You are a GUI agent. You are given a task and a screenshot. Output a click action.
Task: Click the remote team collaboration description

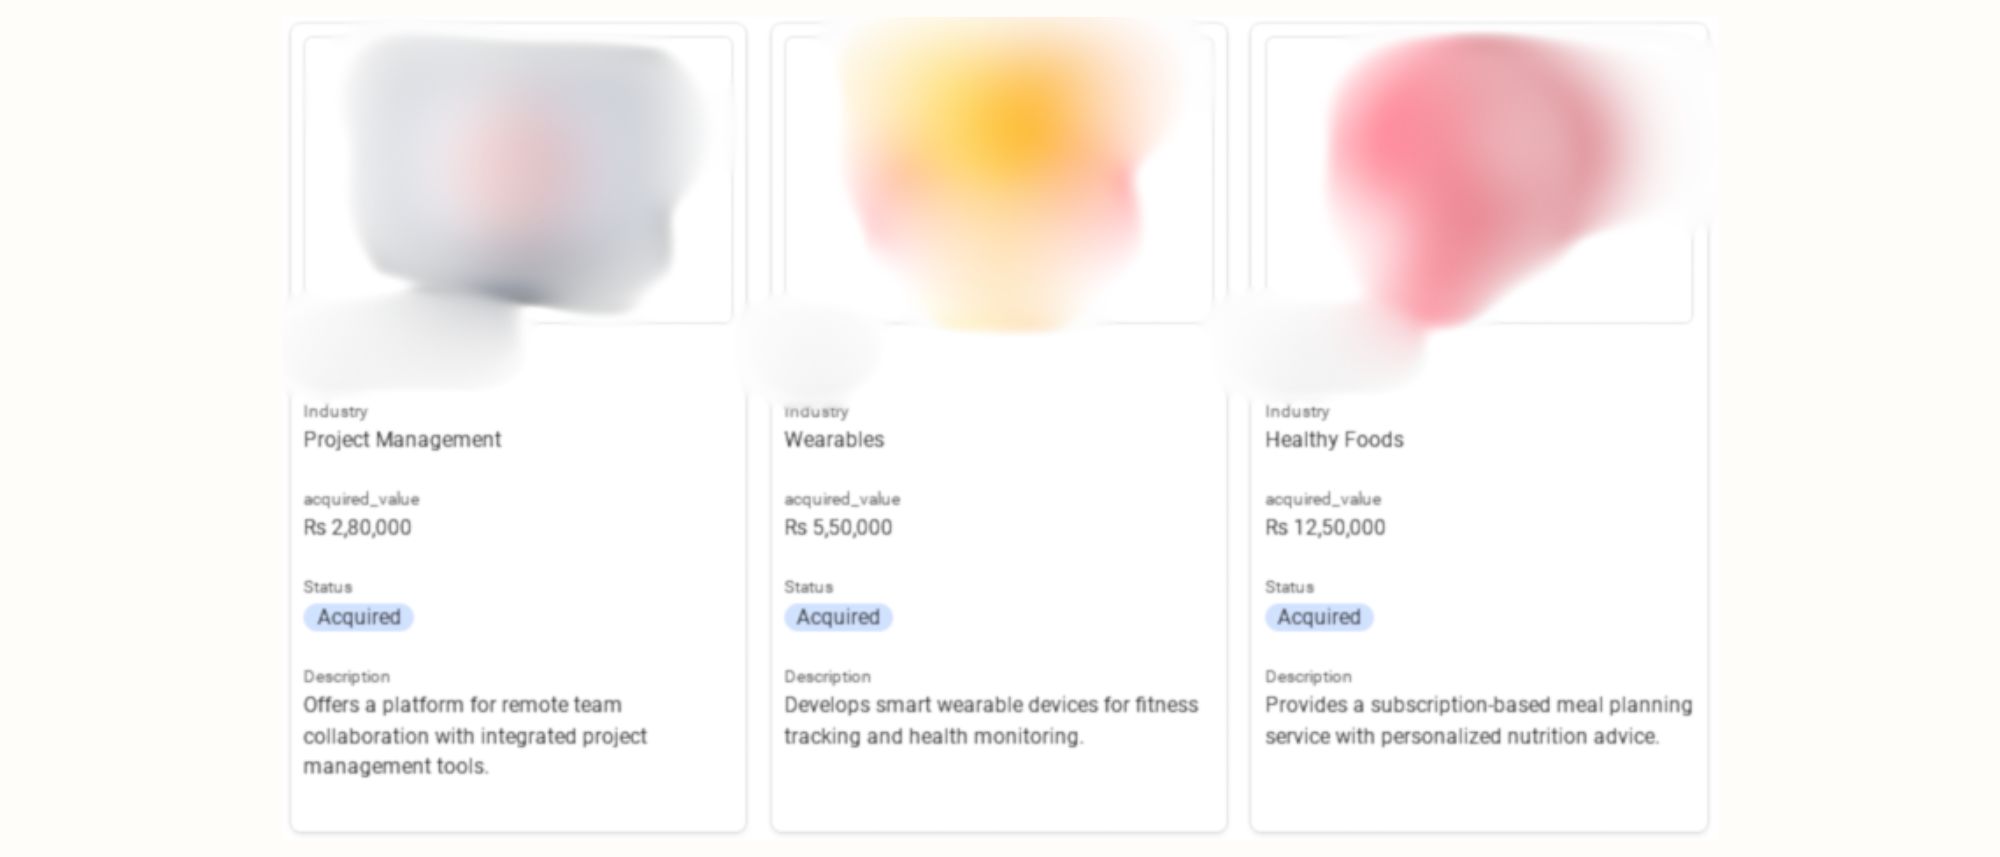[x=475, y=736]
